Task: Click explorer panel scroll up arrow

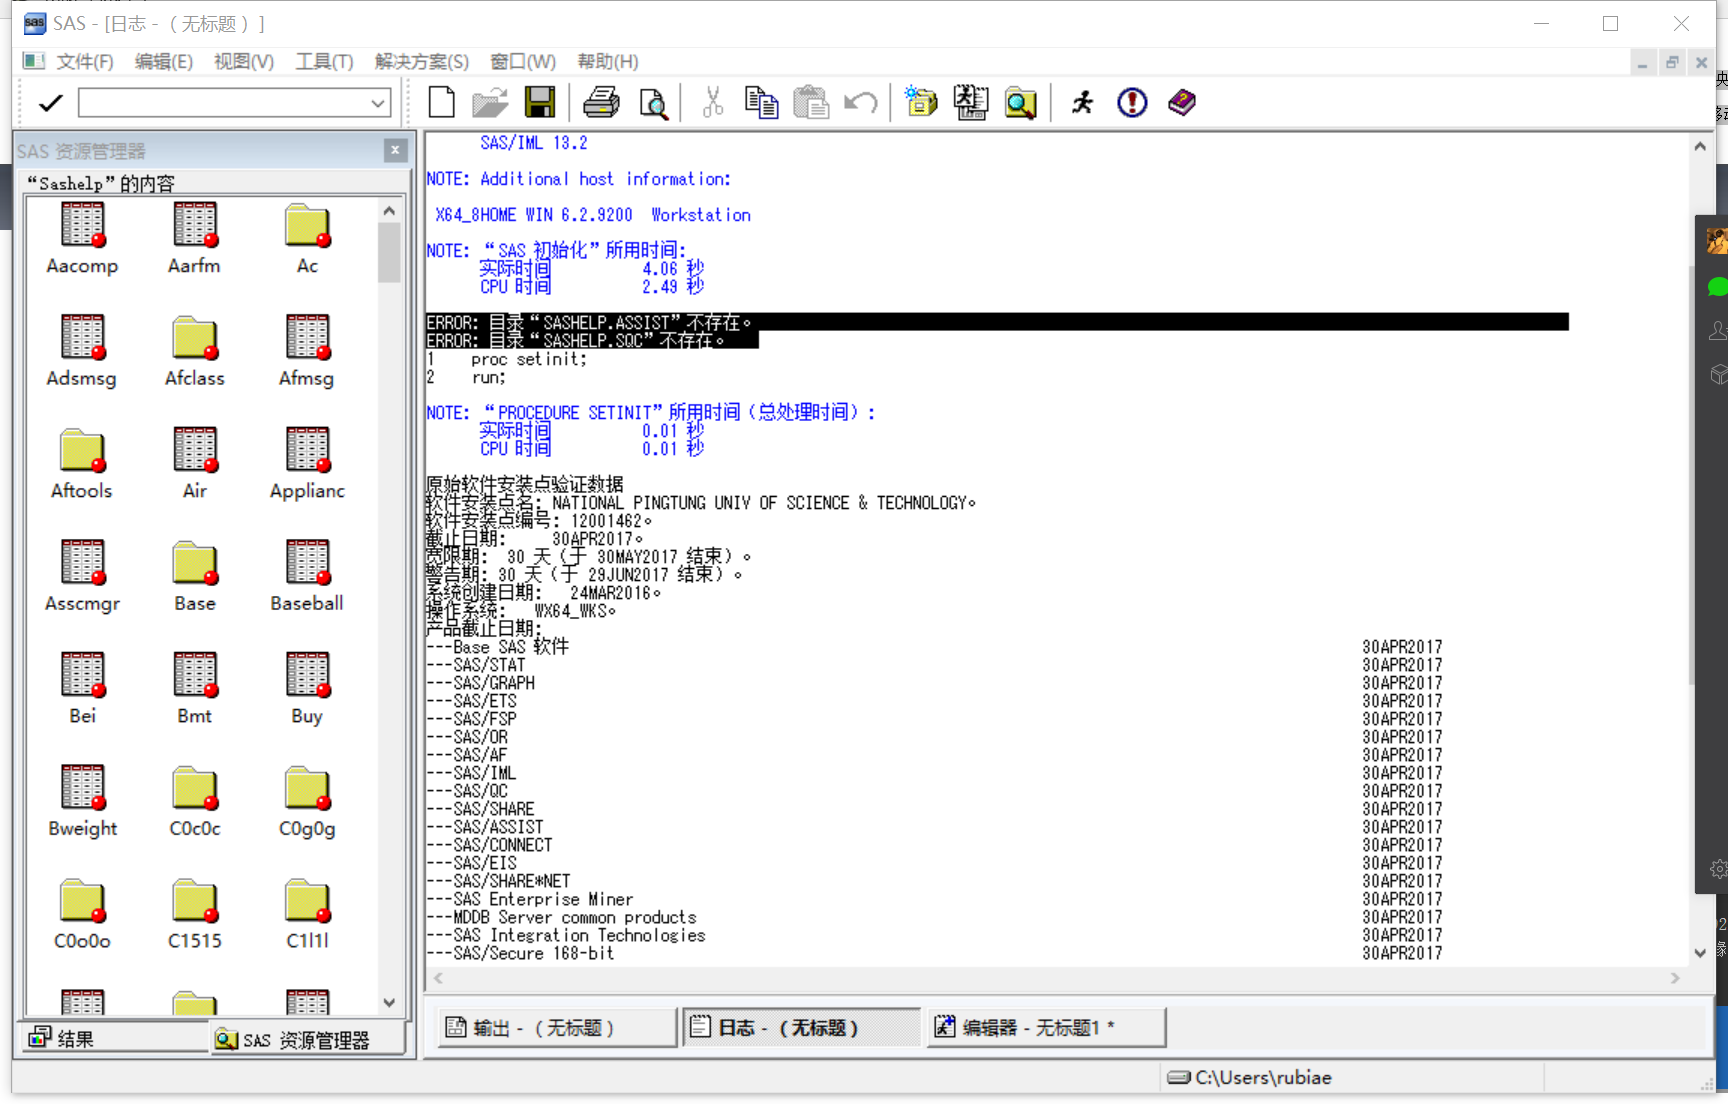Action: 389,211
